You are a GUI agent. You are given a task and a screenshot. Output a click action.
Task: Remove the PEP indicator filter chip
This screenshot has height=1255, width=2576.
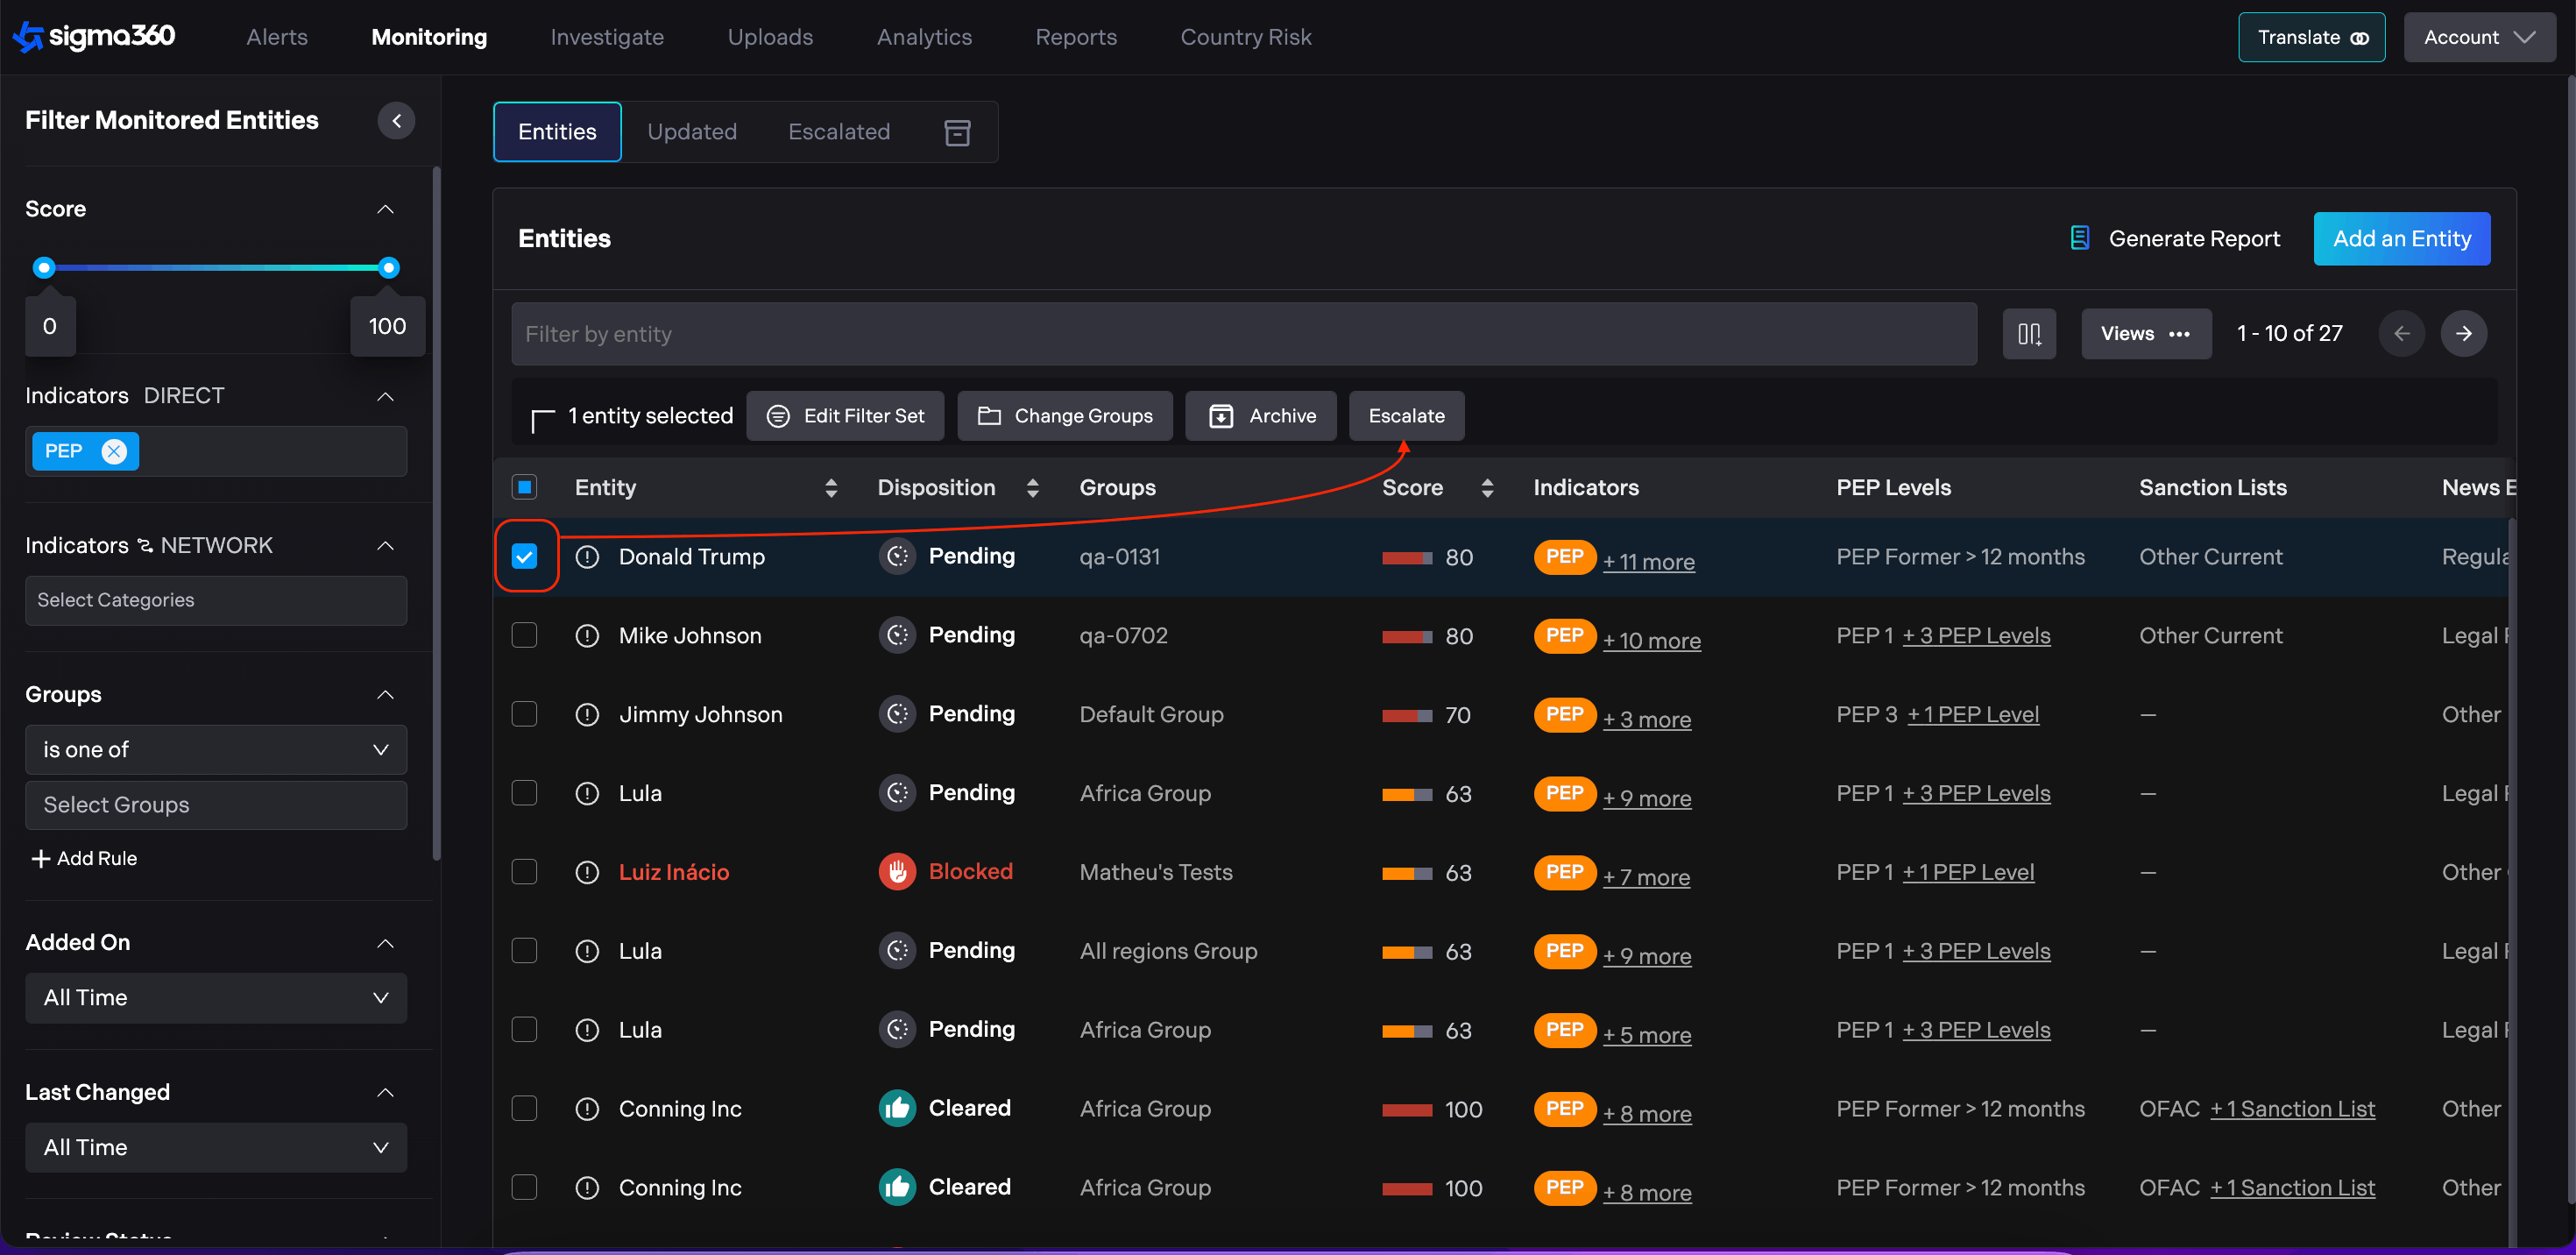click(115, 451)
